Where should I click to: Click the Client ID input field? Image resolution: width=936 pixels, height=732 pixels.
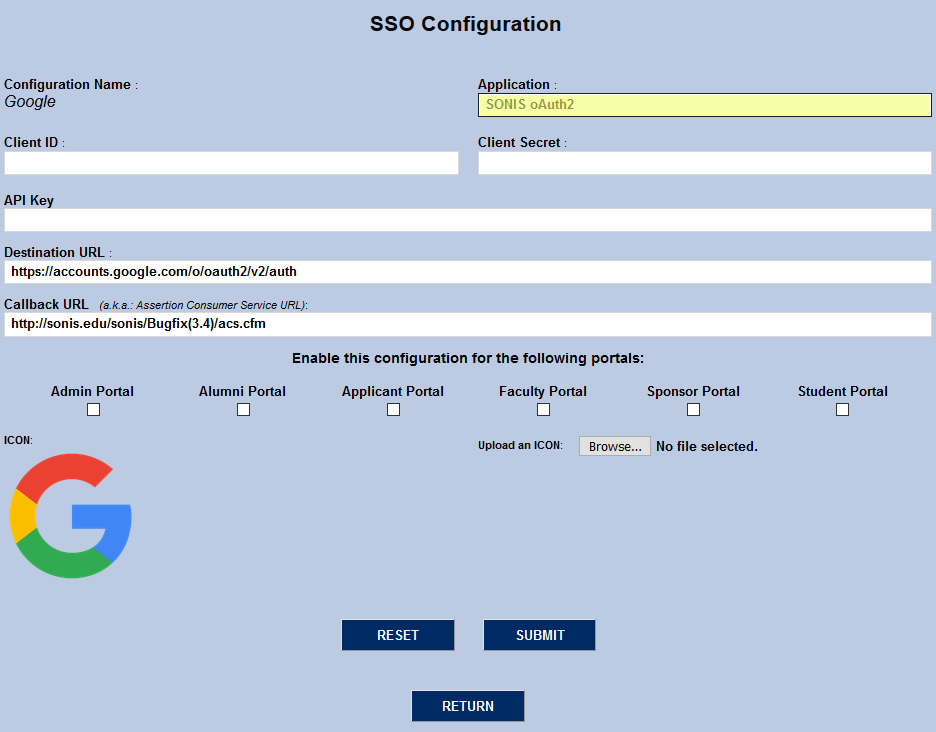pyautogui.click(x=230, y=162)
